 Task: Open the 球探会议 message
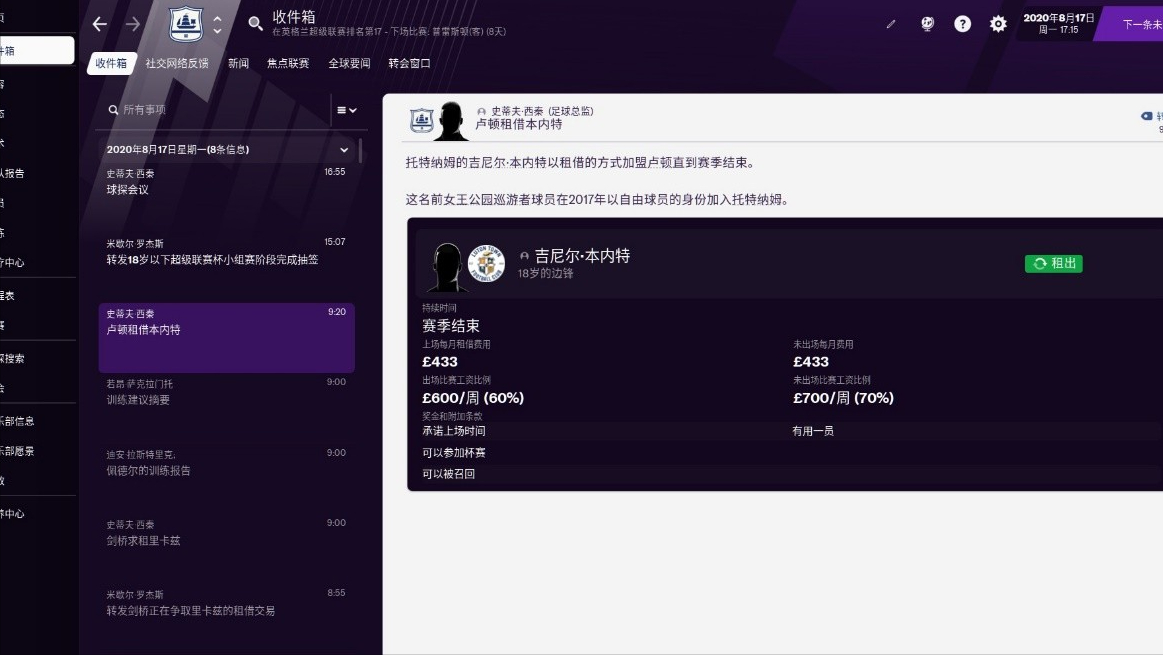click(226, 181)
